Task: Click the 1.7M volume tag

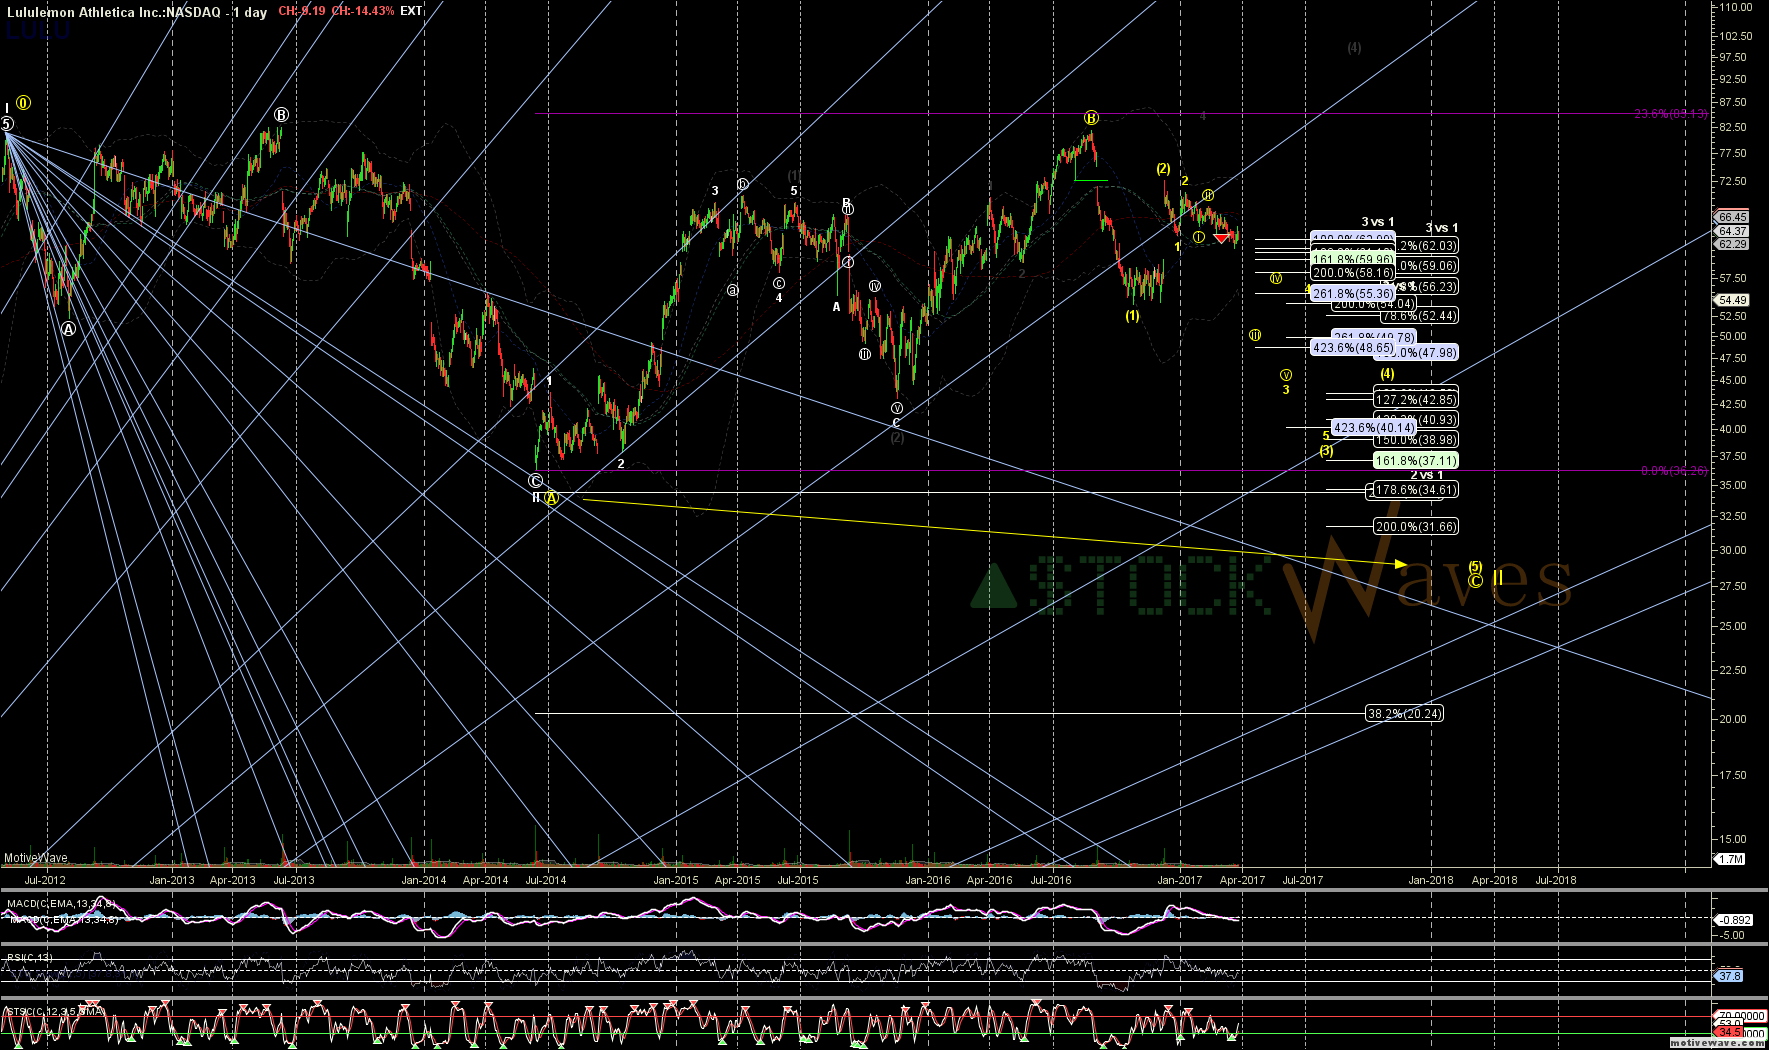Action: [x=1731, y=859]
